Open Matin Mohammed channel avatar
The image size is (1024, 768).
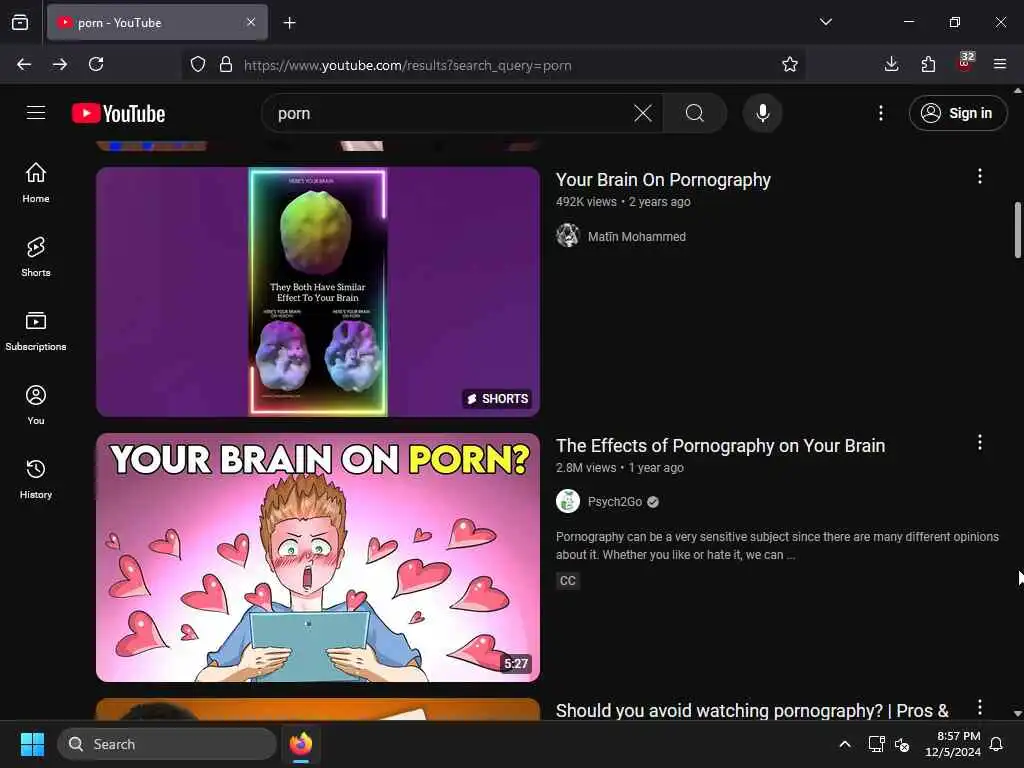(x=568, y=236)
